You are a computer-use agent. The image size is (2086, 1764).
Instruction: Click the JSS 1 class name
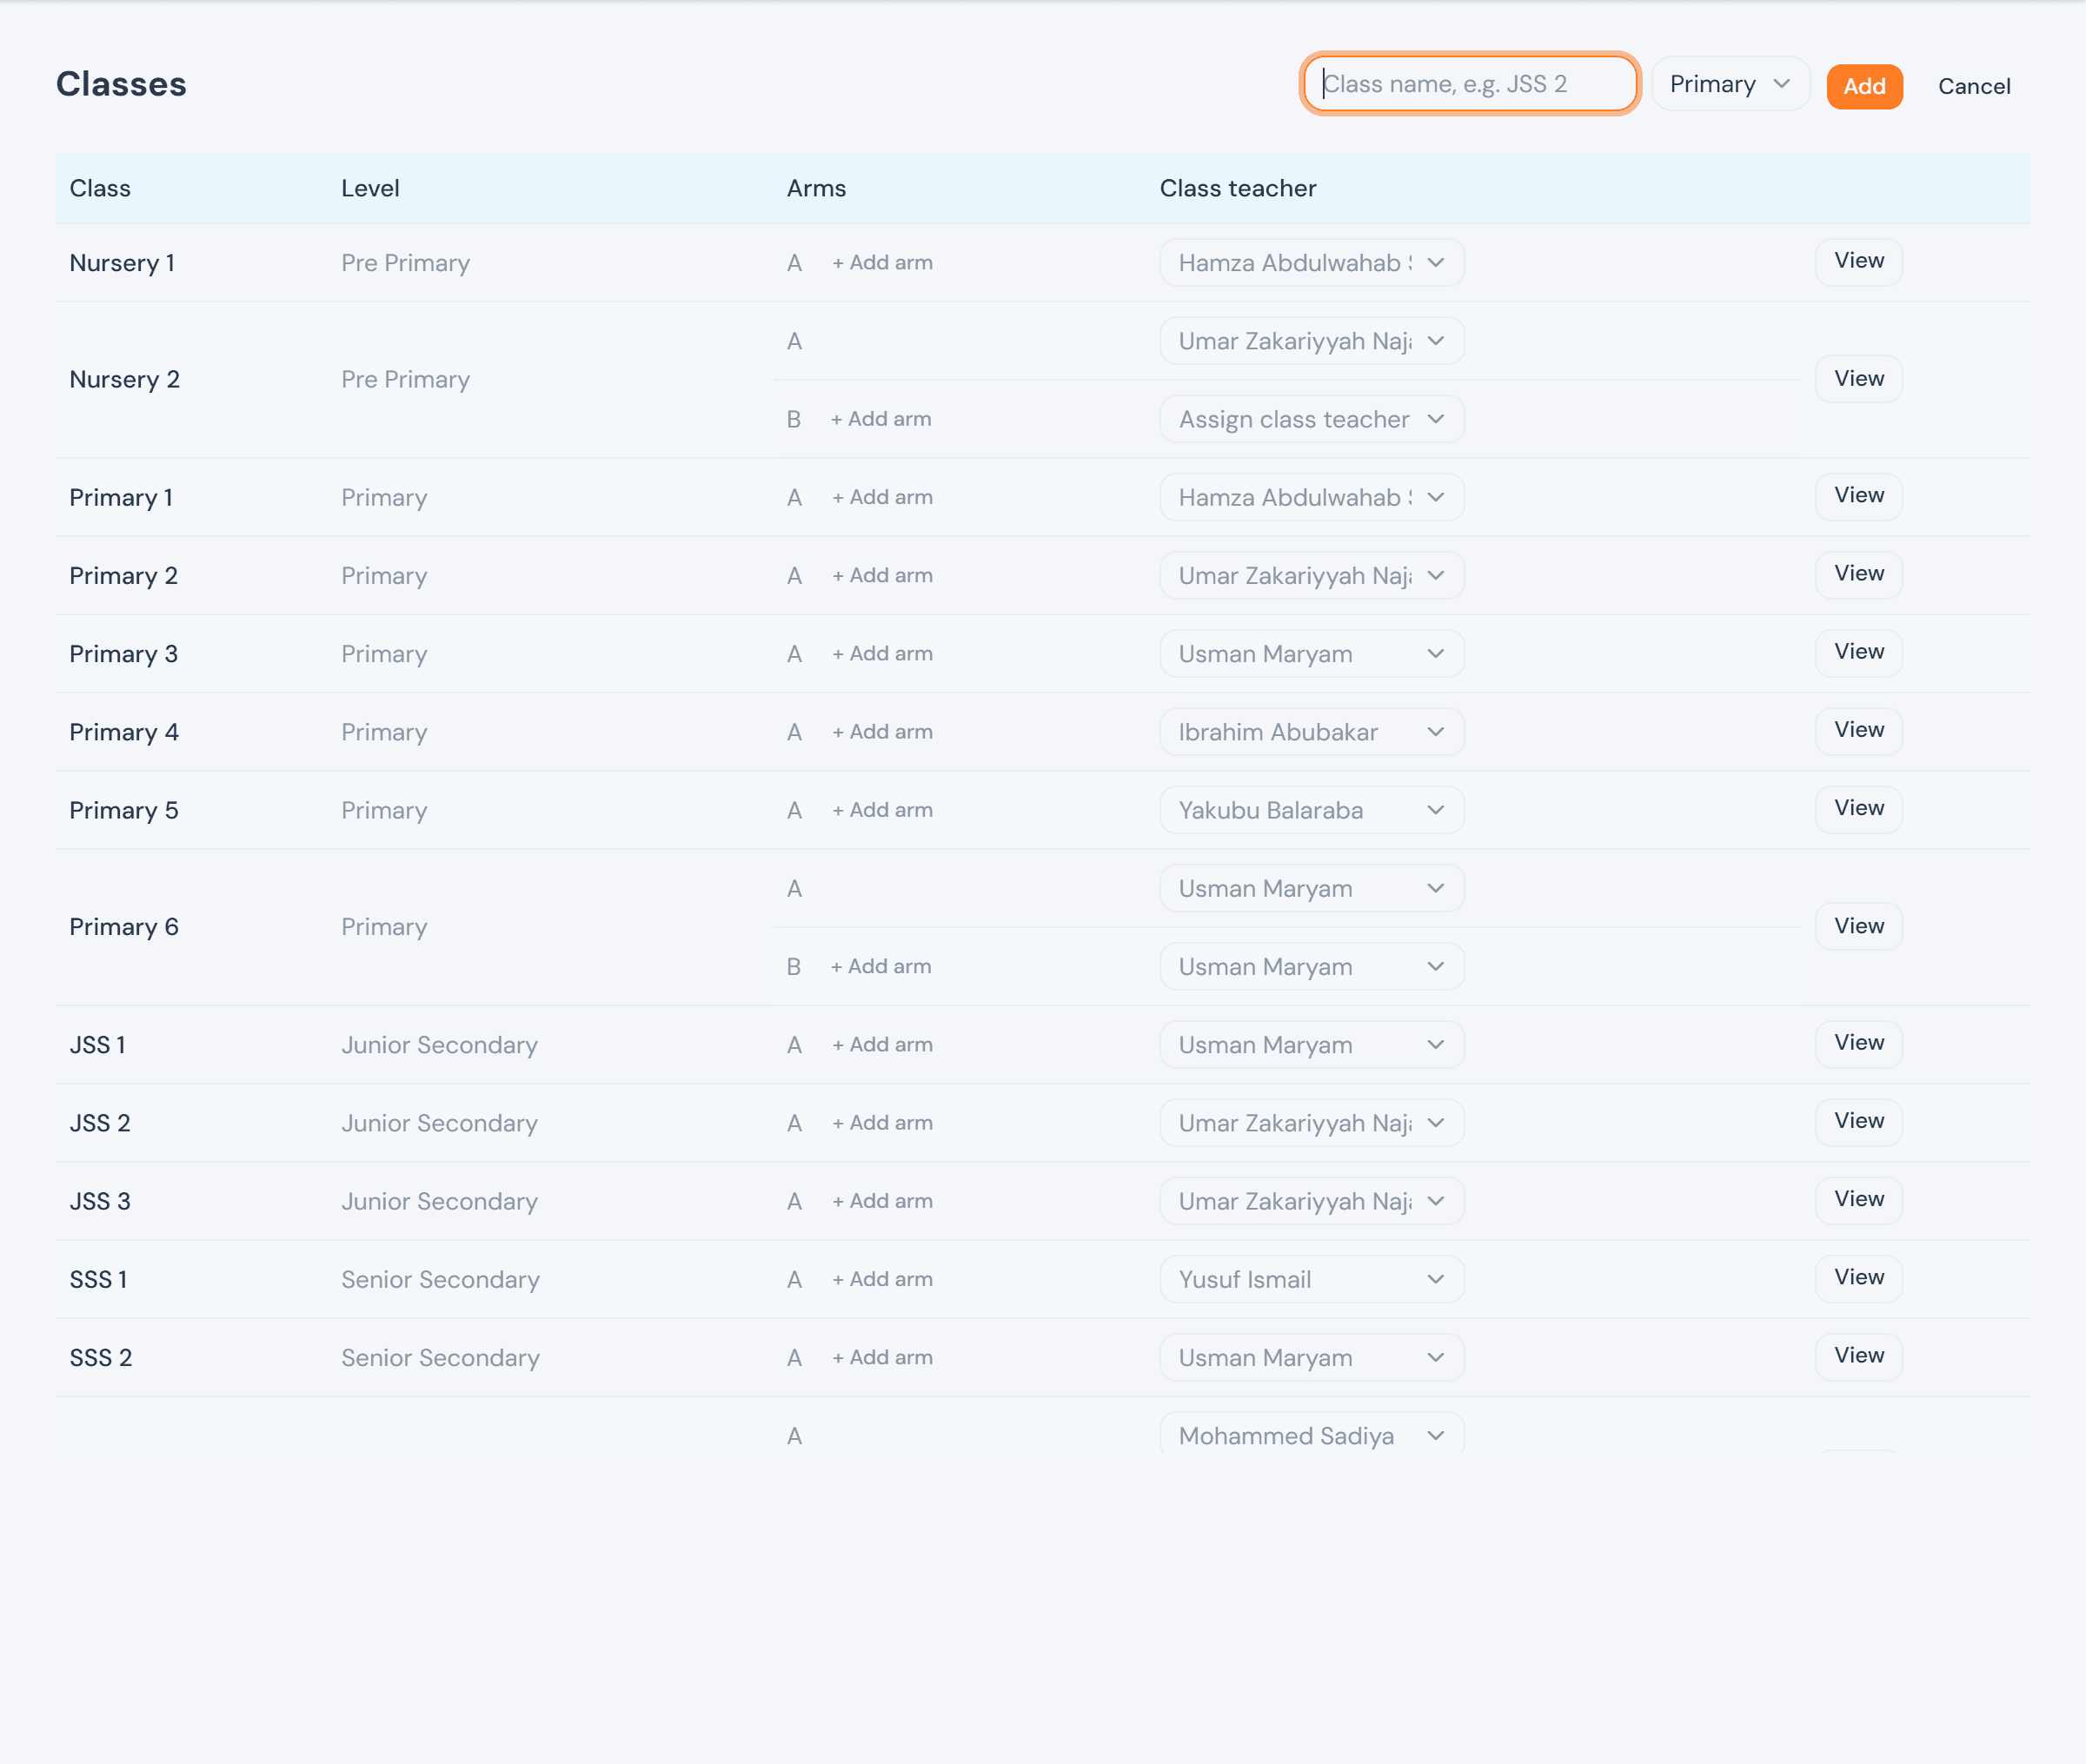coord(97,1045)
